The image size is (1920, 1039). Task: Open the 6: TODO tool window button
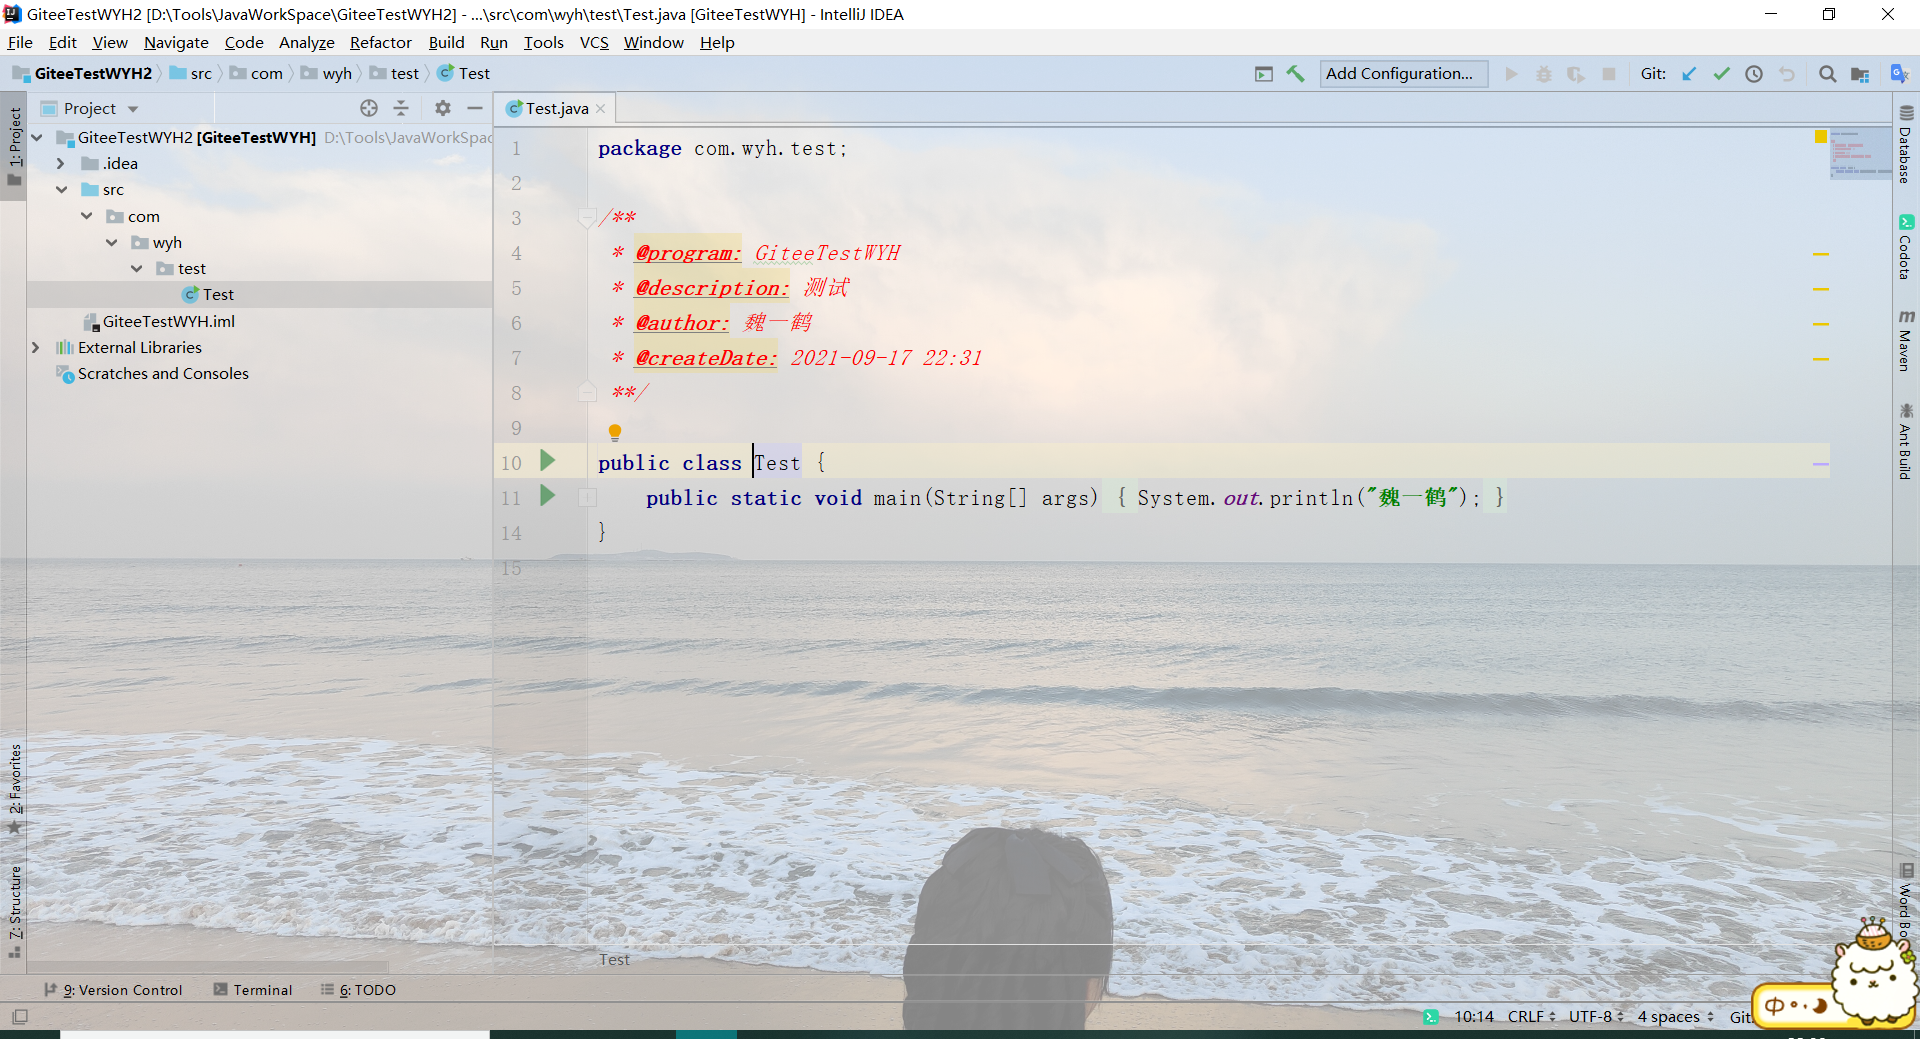358,990
